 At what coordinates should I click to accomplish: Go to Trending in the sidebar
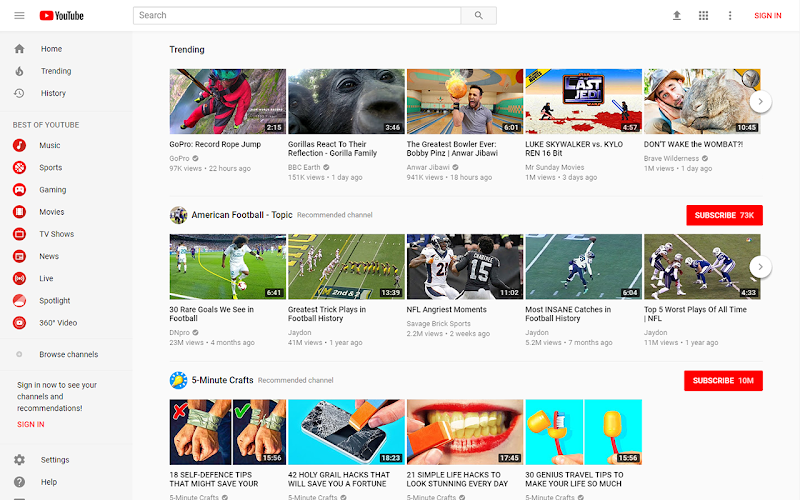[x=56, y=71]
